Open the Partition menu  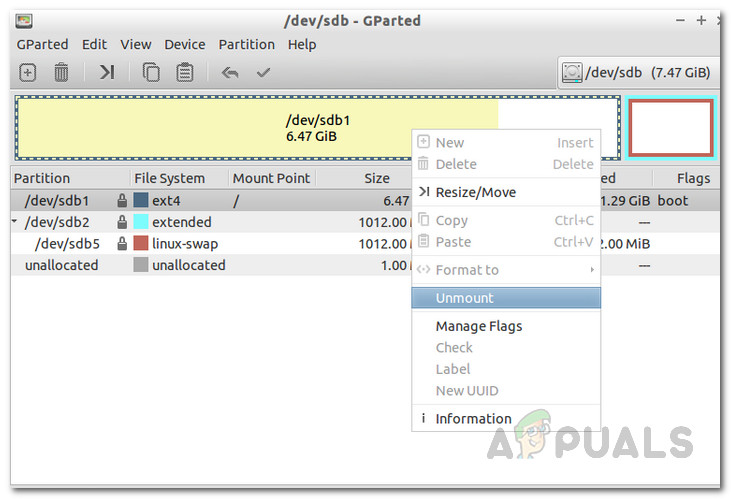point(247,45)
